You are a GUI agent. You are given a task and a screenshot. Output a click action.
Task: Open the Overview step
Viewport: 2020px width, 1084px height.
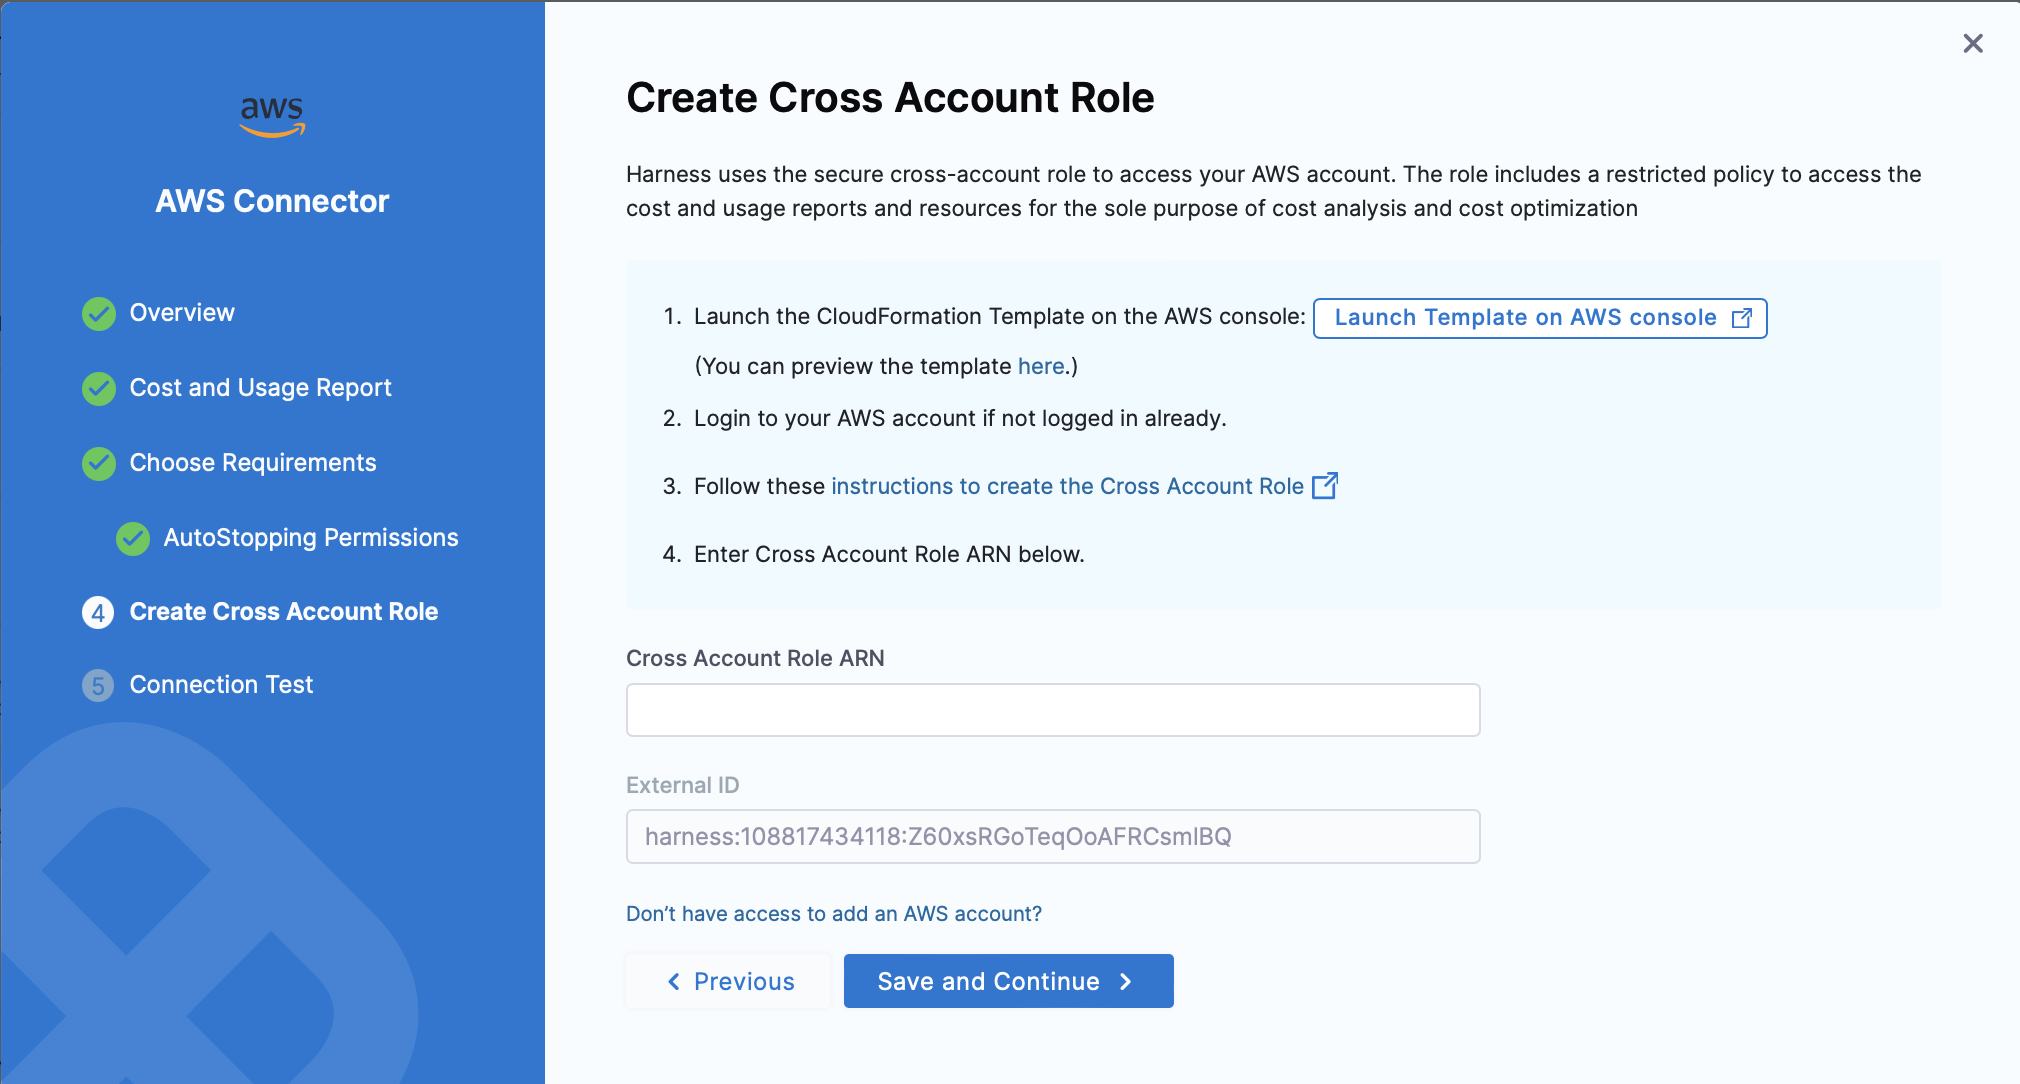pyautogui.click(x=182, y=313)
